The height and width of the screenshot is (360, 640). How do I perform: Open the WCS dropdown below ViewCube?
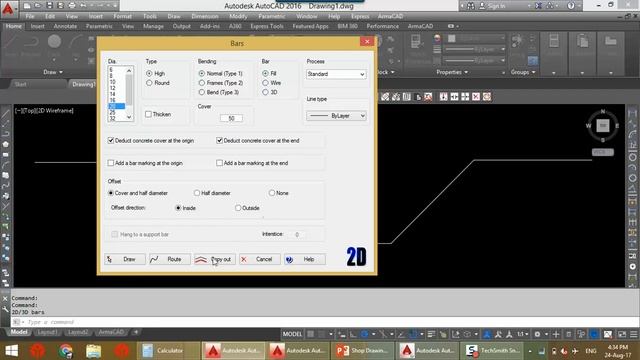[603, 152]
